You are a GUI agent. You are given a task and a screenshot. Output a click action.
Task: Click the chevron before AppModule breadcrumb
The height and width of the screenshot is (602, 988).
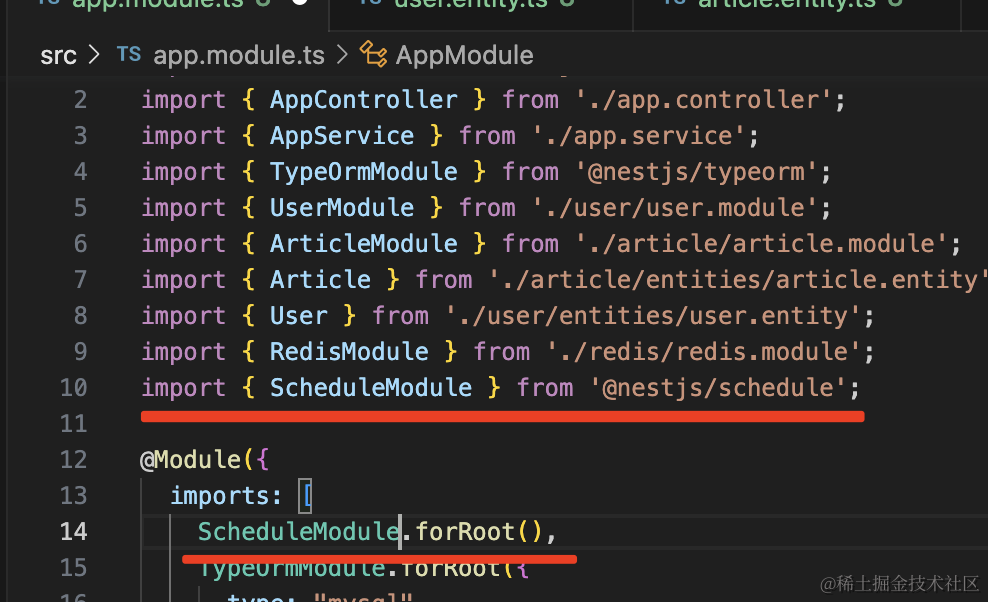pyautogui.click(x=342, y=55)
